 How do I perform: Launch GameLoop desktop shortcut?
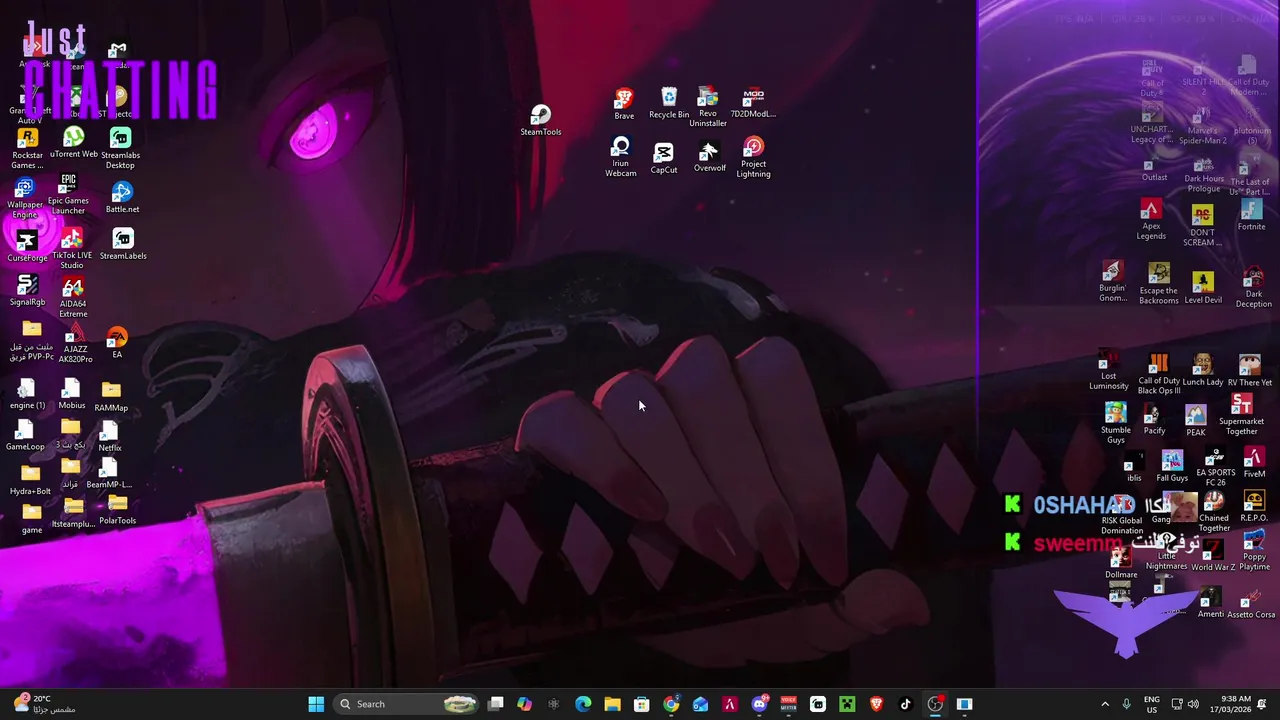coord(25,436)
